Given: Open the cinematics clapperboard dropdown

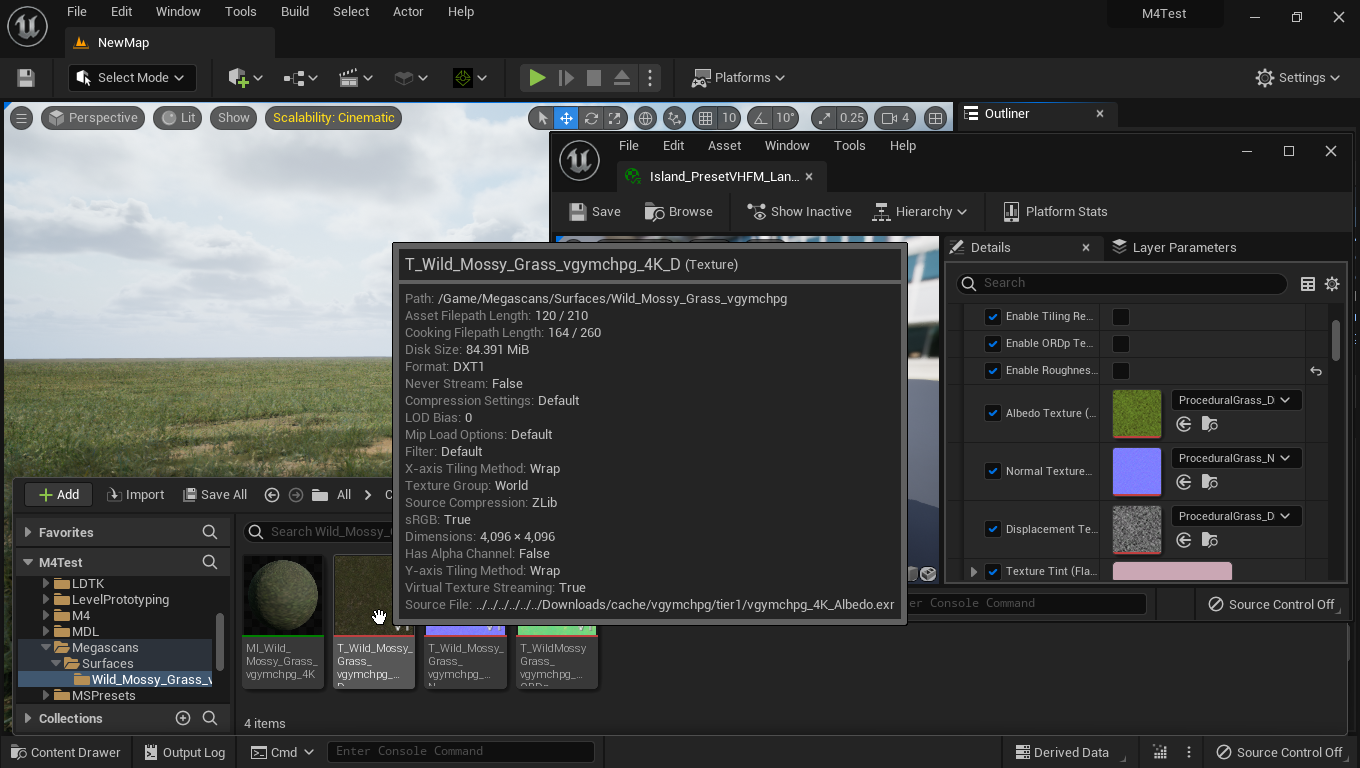Looking at the screenshot, I should coord(356,78).
